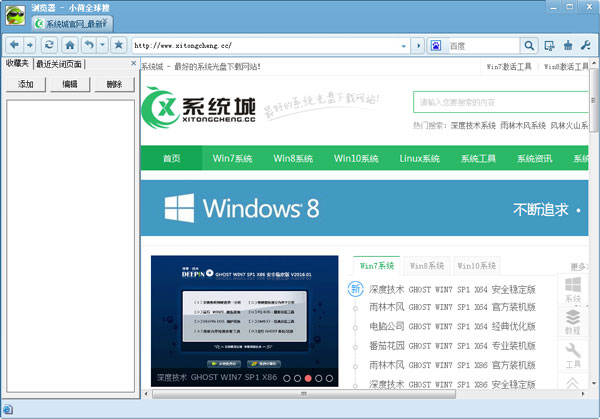Reload the page with refresh icon
Image resolution: width=600 pixels, height=419 pixels.
[49, 45]
